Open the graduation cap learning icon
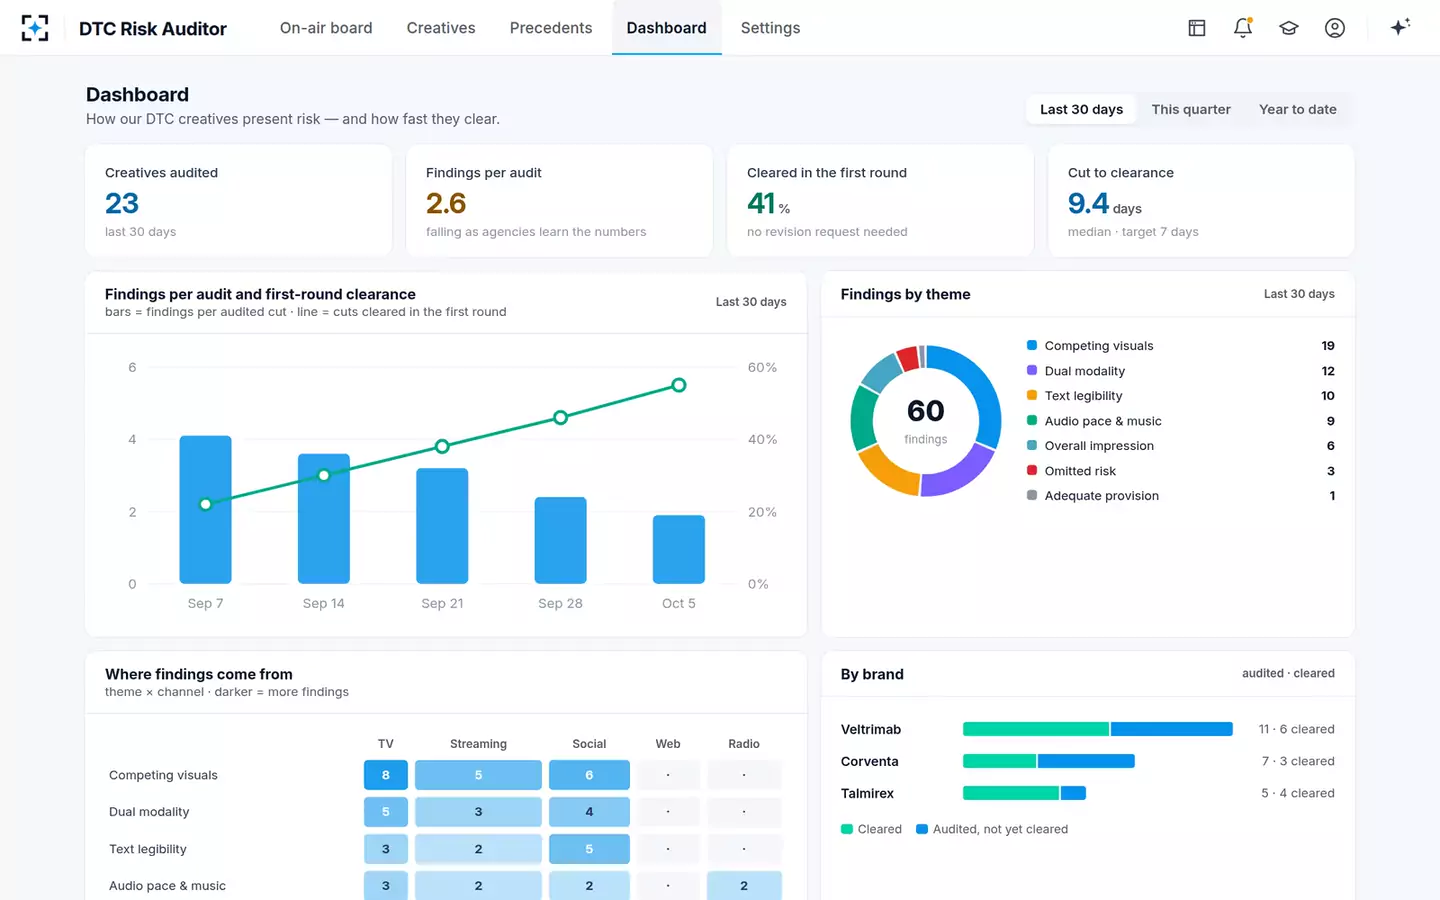The width and height of the screenshot is (1440, 900). (1289, 28)
